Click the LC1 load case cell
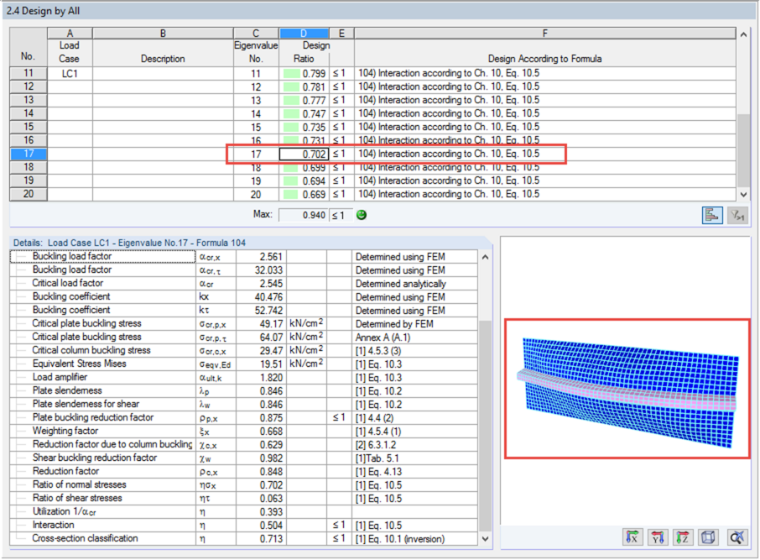760x560 pixels. point(70,73)
